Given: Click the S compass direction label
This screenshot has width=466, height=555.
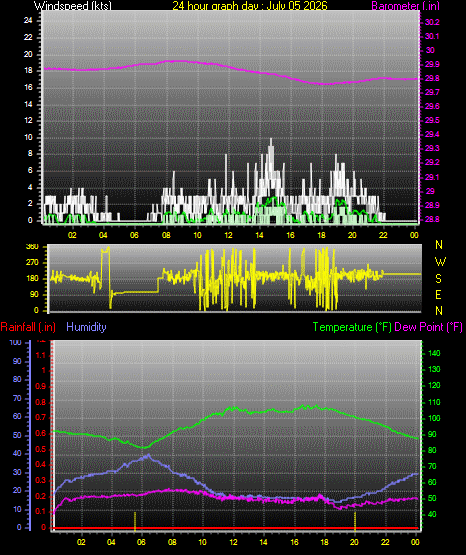Looking at the screenshot, I should (x=438, y=279).
